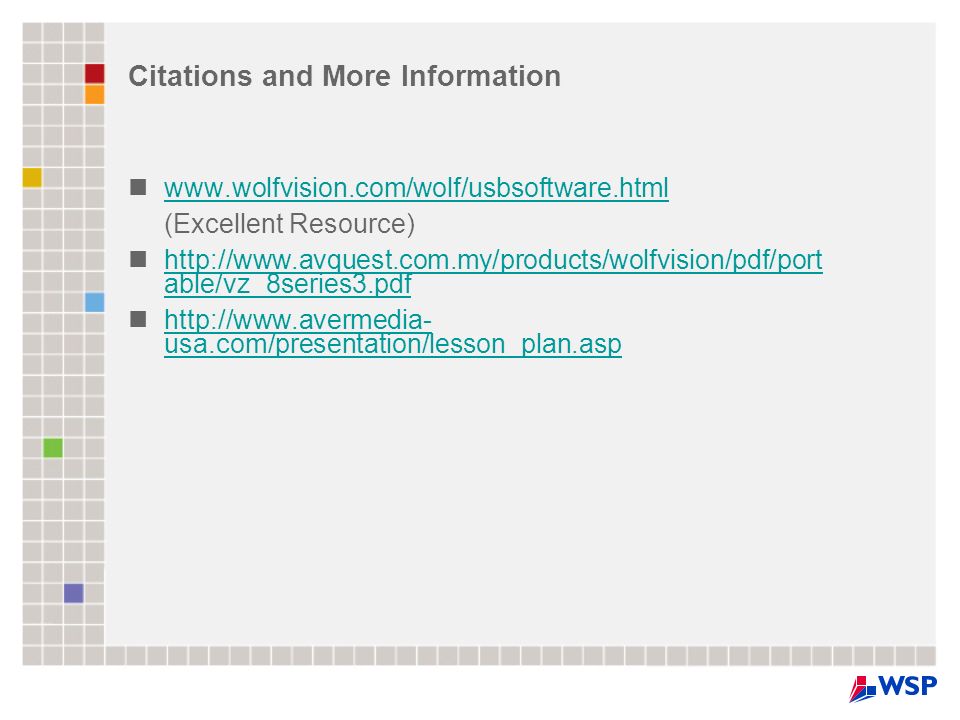Open www.wolfvision.com/wolf/usbsoftware.html link
The height and width of the screenshot is (720, 960).
pos(416,188)
